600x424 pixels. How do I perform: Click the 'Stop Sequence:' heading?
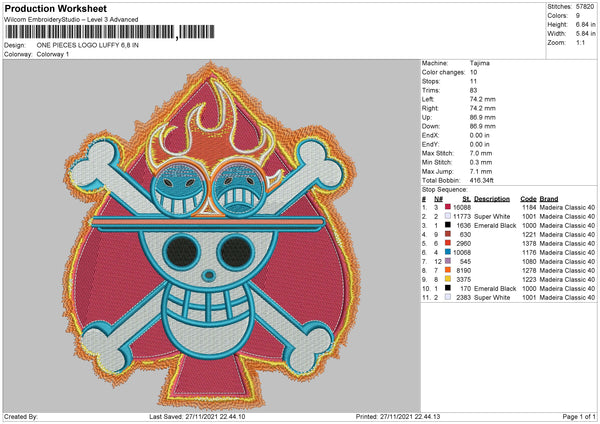pyautogui.click(x=445, y=189)
